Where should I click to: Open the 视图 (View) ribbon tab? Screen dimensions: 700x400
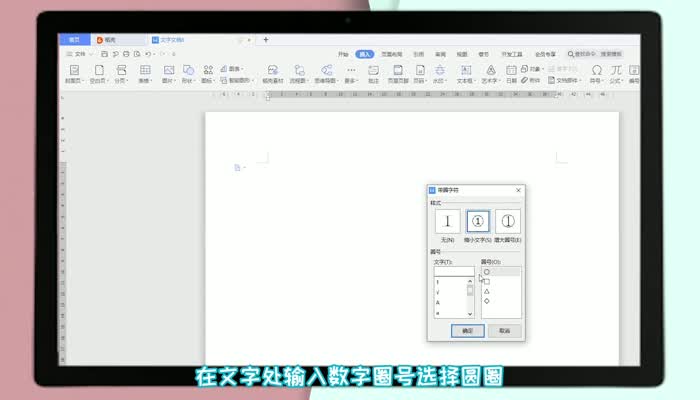click(462, 54)
